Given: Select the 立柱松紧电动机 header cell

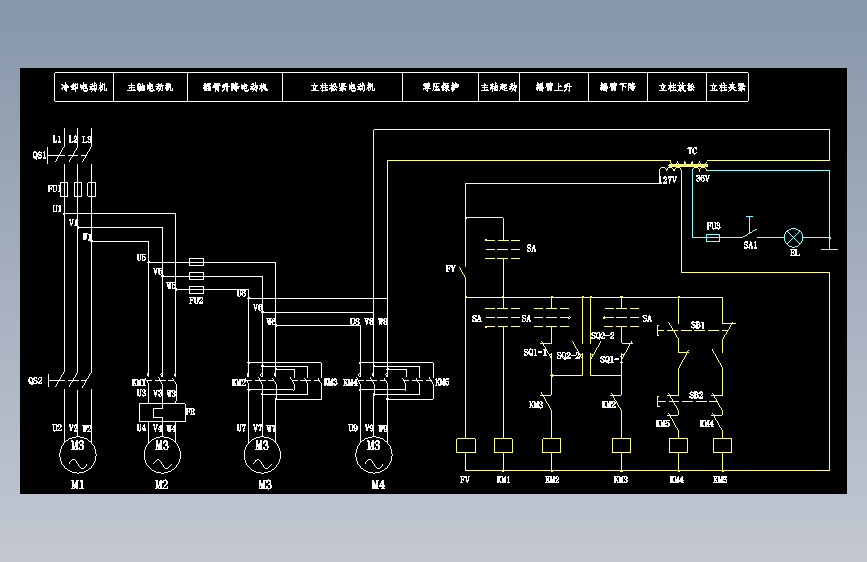Looking at the screenshot, I should pyautogui.click(x=342, y=87).
